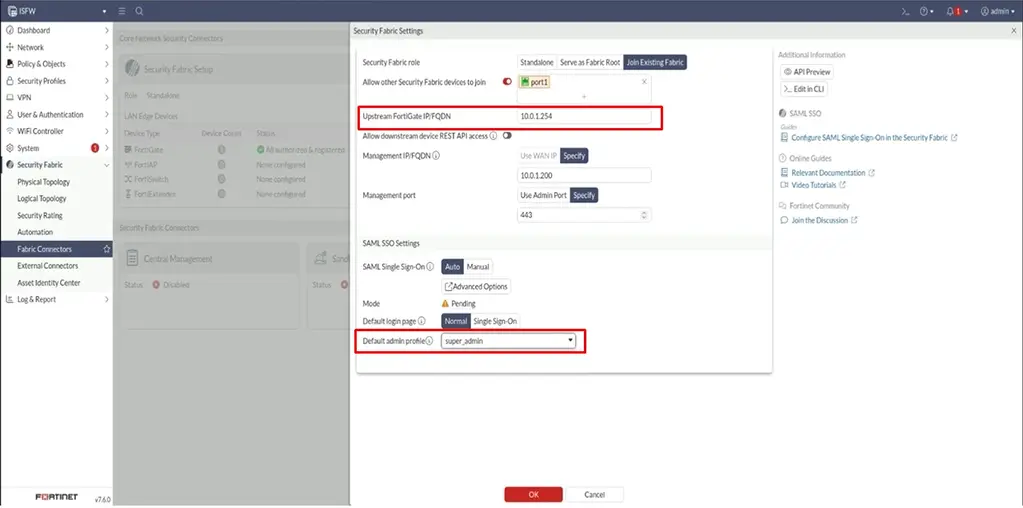Open Logical Topology page

tap(42, 198)
